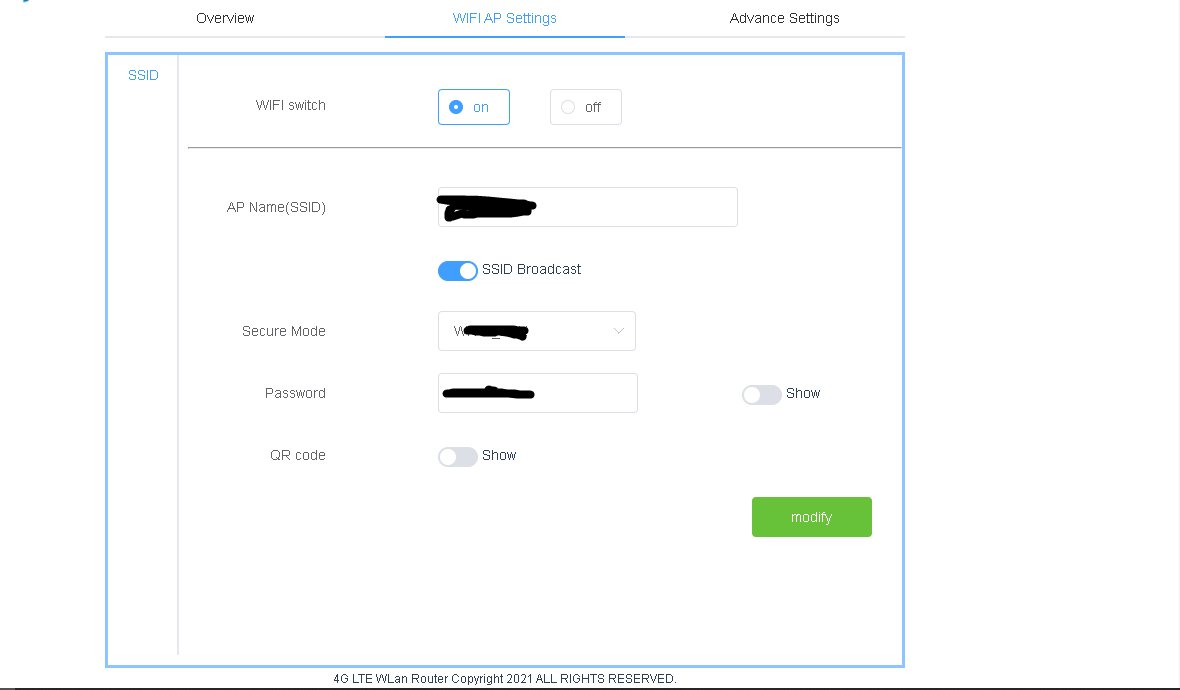1180x690 pixels.
Task: Click the 4G LTE WLan Router footer text
Action: 505,679
